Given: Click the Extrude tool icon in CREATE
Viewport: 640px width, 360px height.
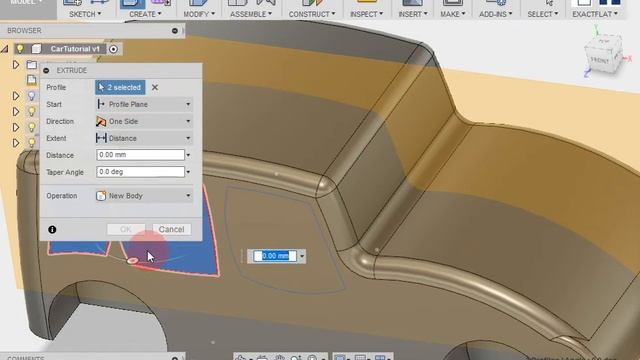Looking at the screenshot, I should (x=132, y=4).
